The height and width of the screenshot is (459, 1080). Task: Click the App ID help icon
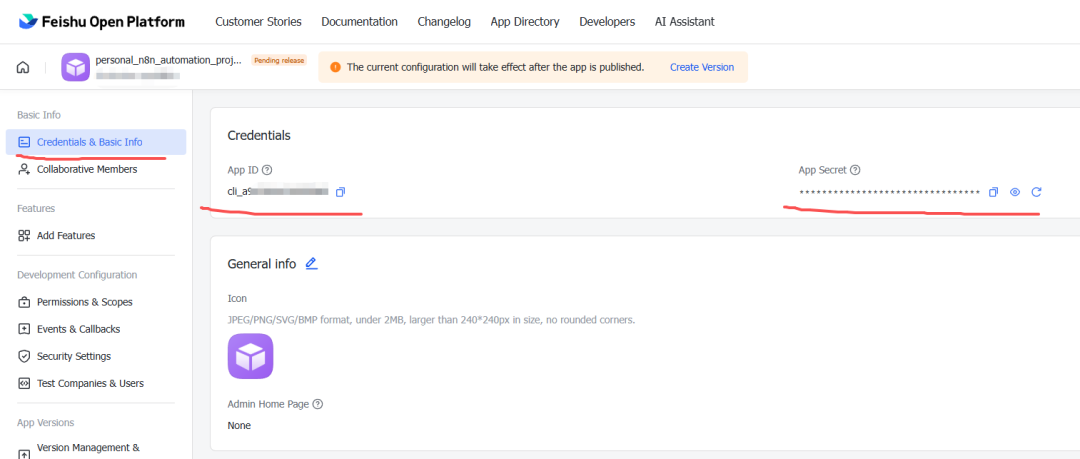coord(267,171)
